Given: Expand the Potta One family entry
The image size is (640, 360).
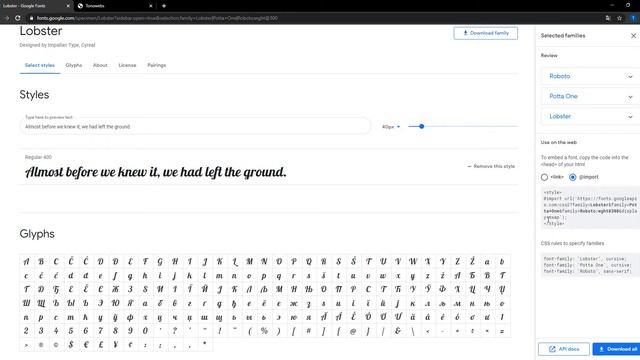Looking at the screenshot, I should (x=590, y=96).
